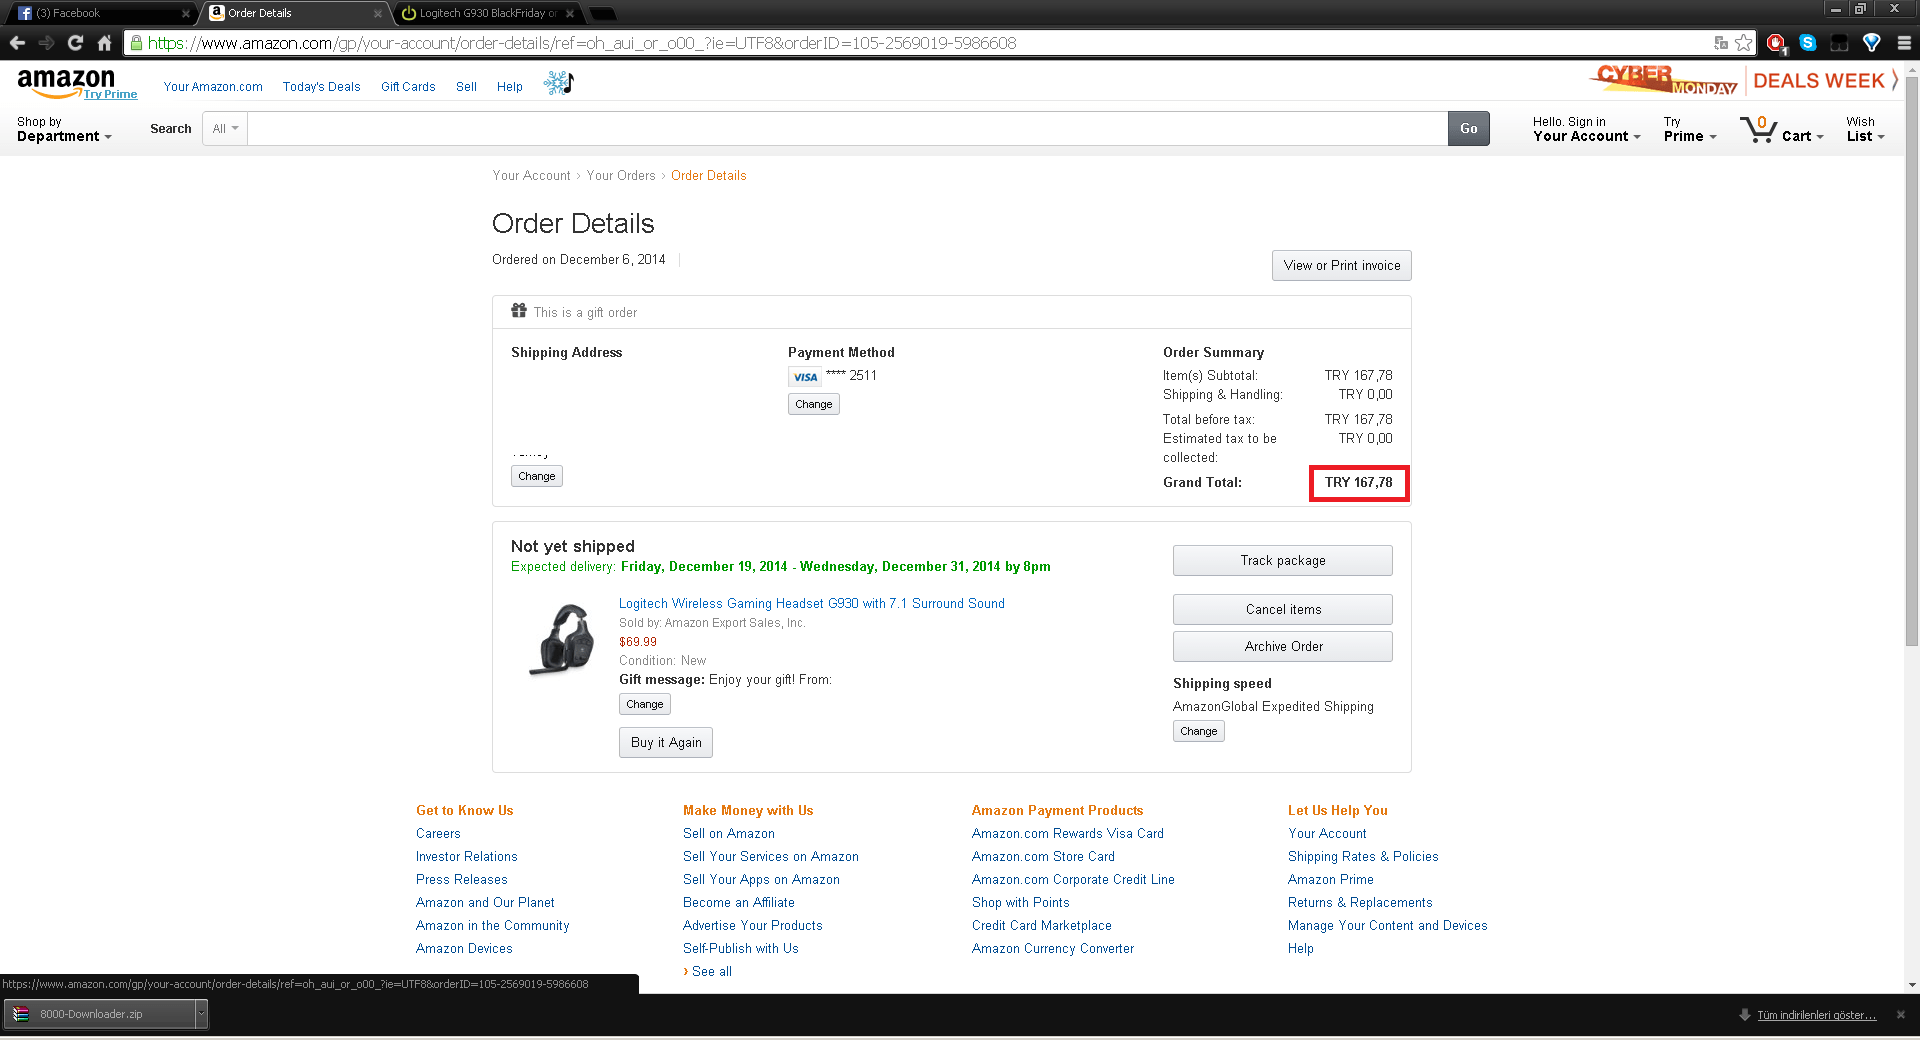Open the Adblock extension icon
The height and width of the screenshot is (1040, 1920).
(1776, 43)
